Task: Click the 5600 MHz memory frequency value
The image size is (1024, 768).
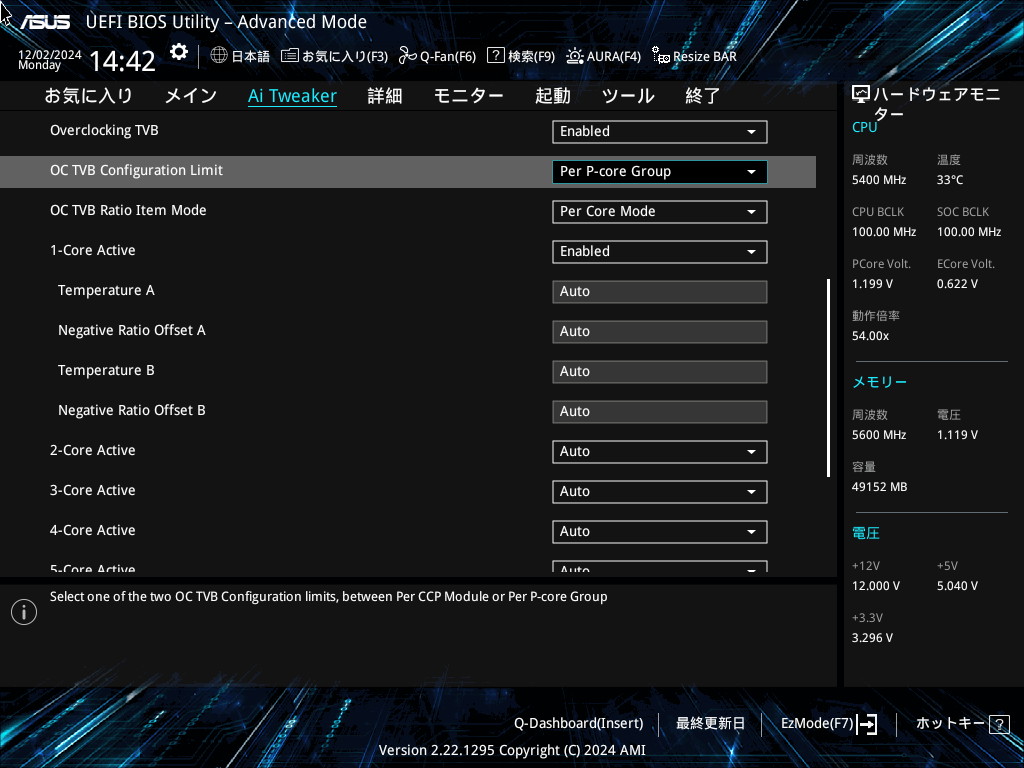Action: 879,435
